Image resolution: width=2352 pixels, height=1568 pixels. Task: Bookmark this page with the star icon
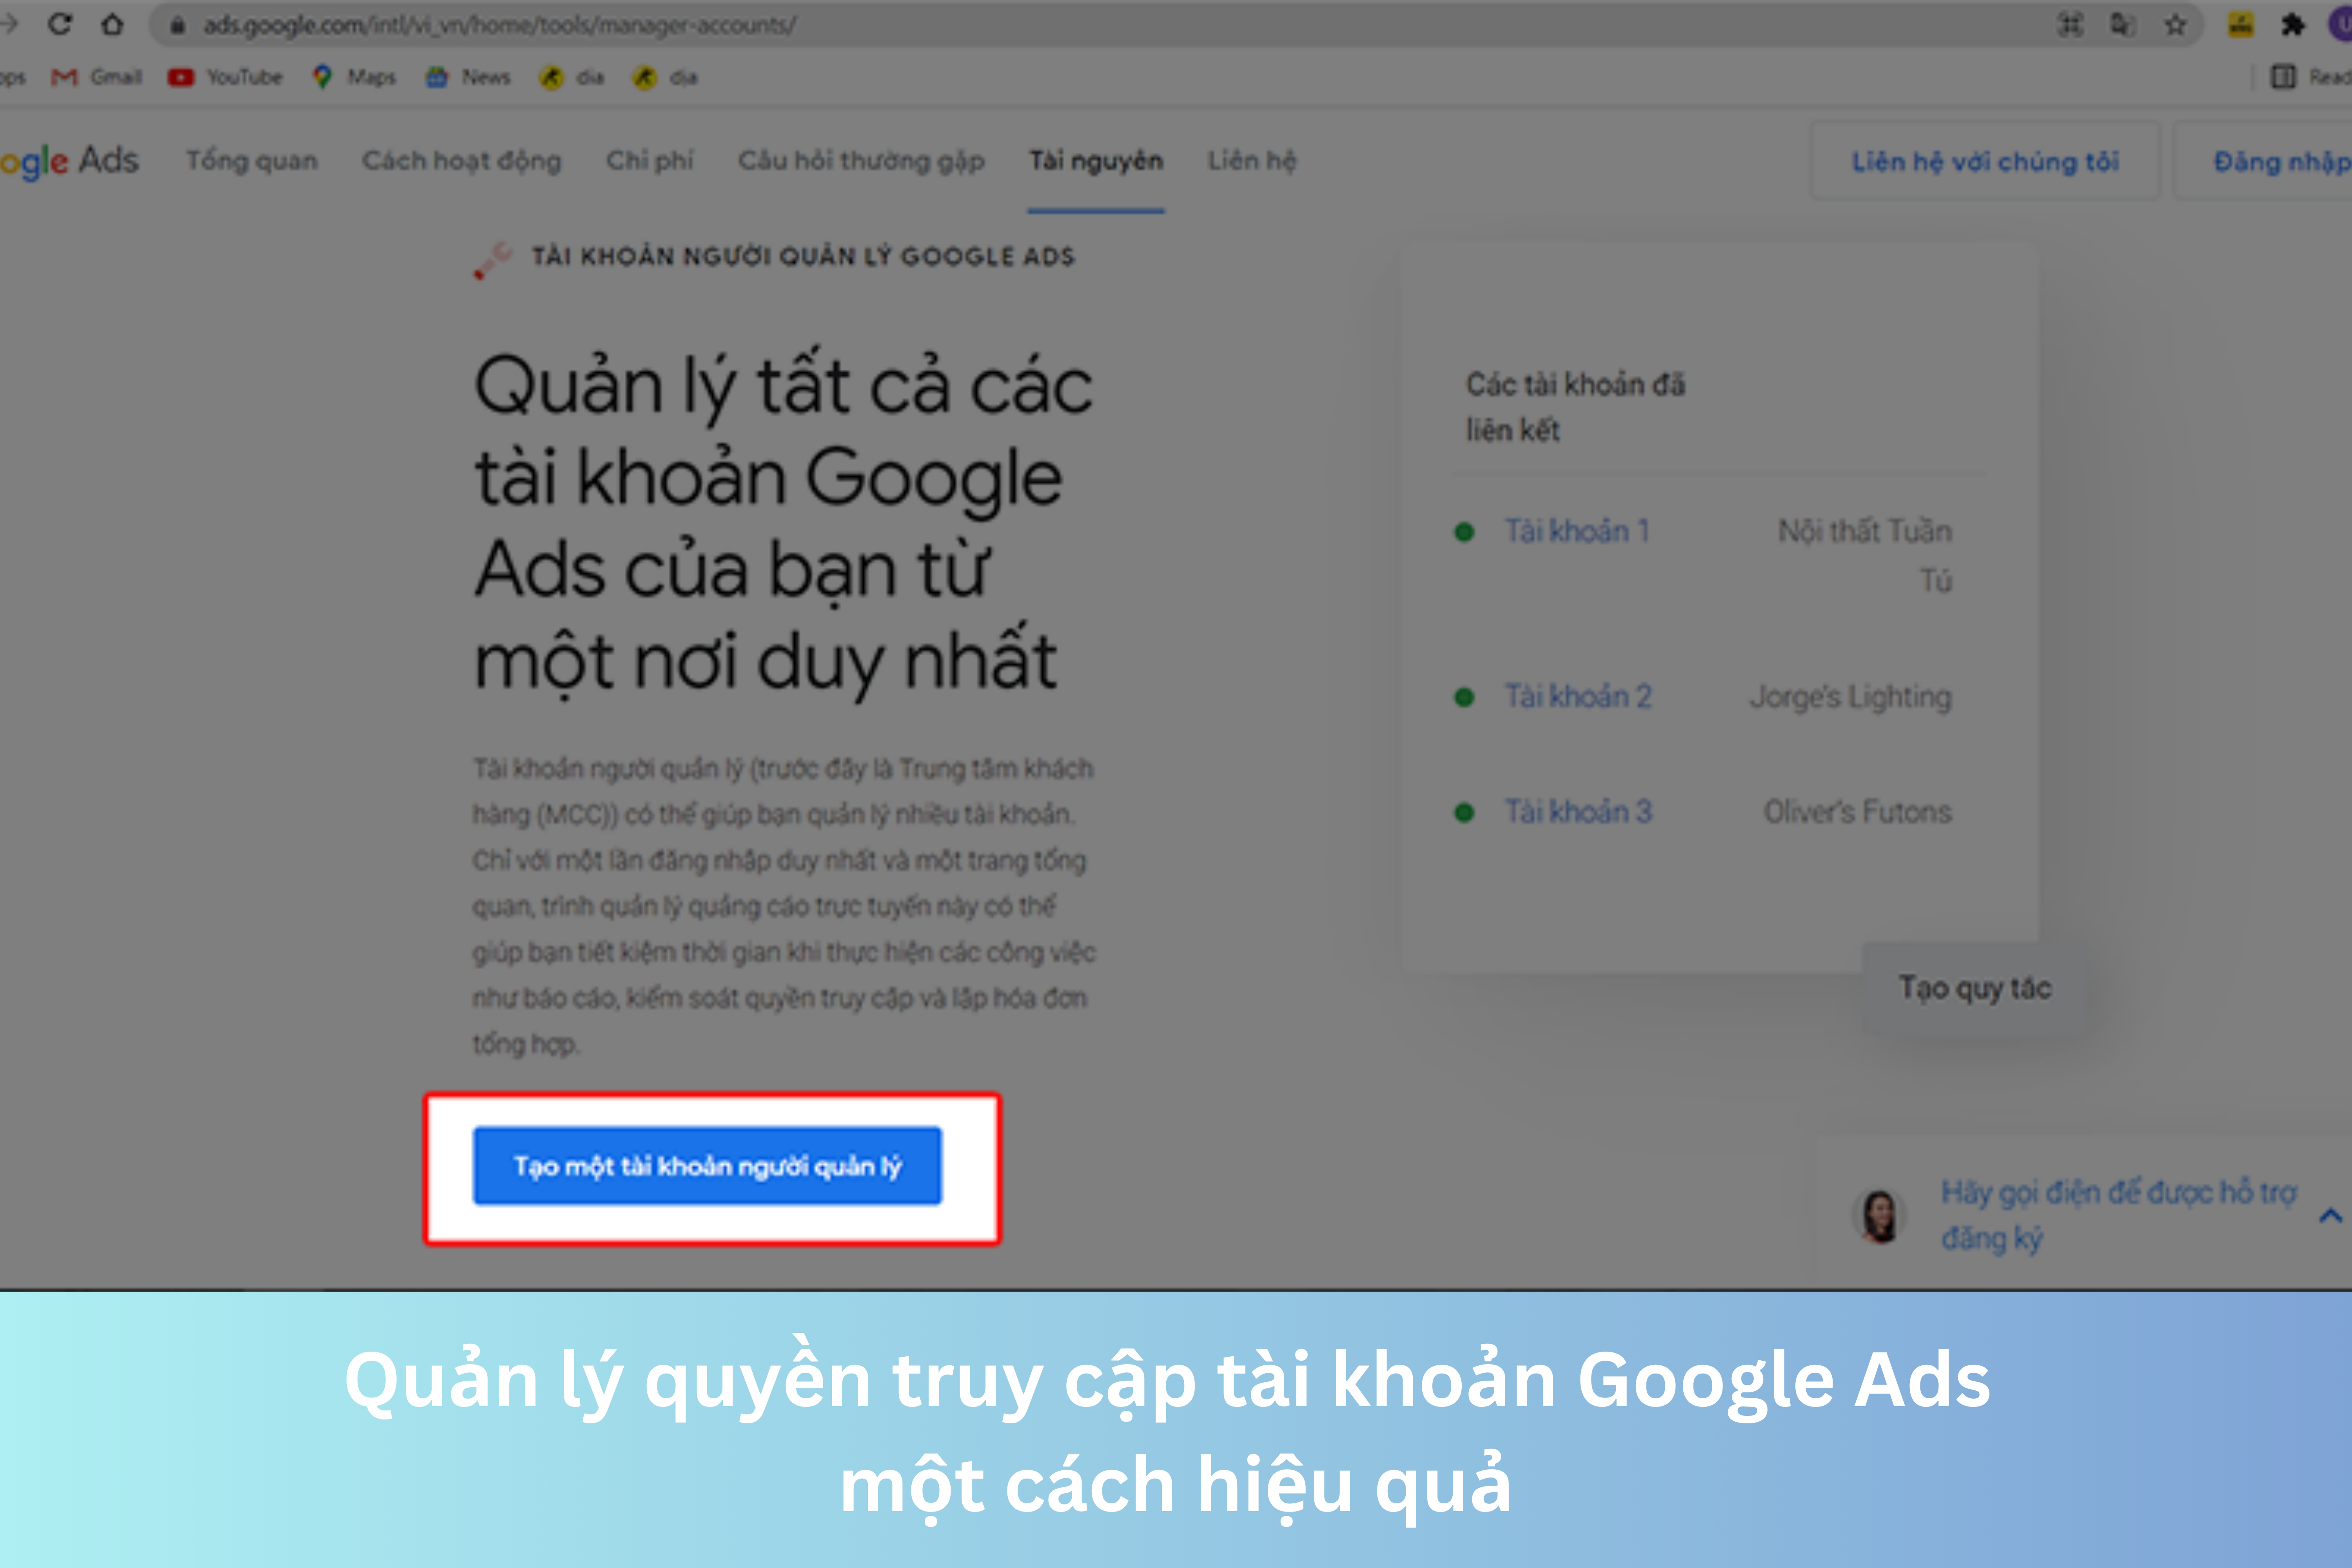point(2175,25)
